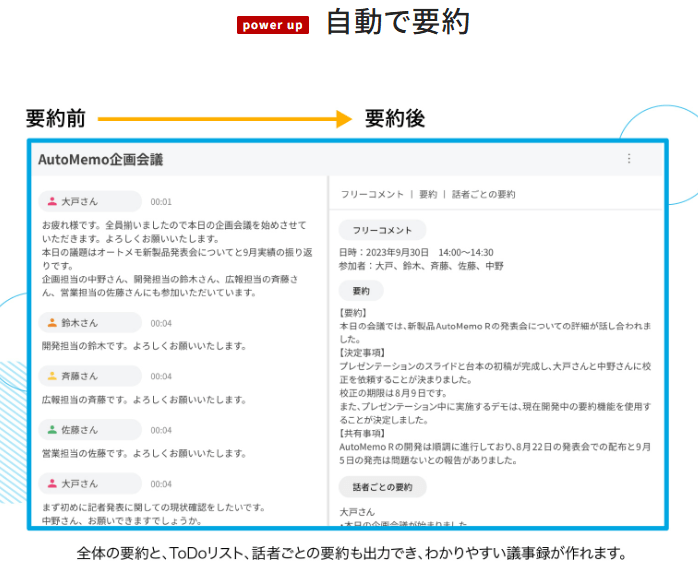698x580 pixels.
Task: Click the 00:04 timestamp next to 斉藤さん
Action: click(x=161, y=377)
